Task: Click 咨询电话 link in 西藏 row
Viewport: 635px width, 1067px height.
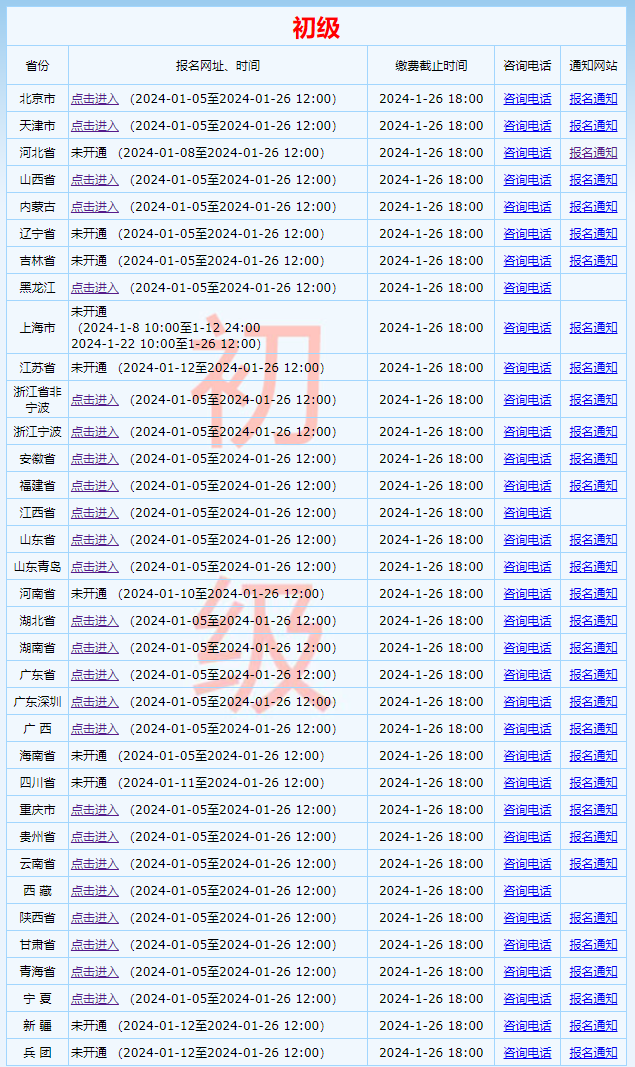Action: click(x=527, y=891)
